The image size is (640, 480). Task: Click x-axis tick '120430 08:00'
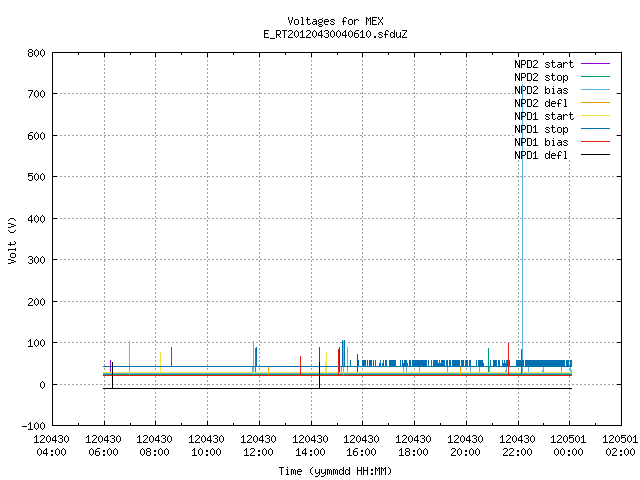click(154, 446)
